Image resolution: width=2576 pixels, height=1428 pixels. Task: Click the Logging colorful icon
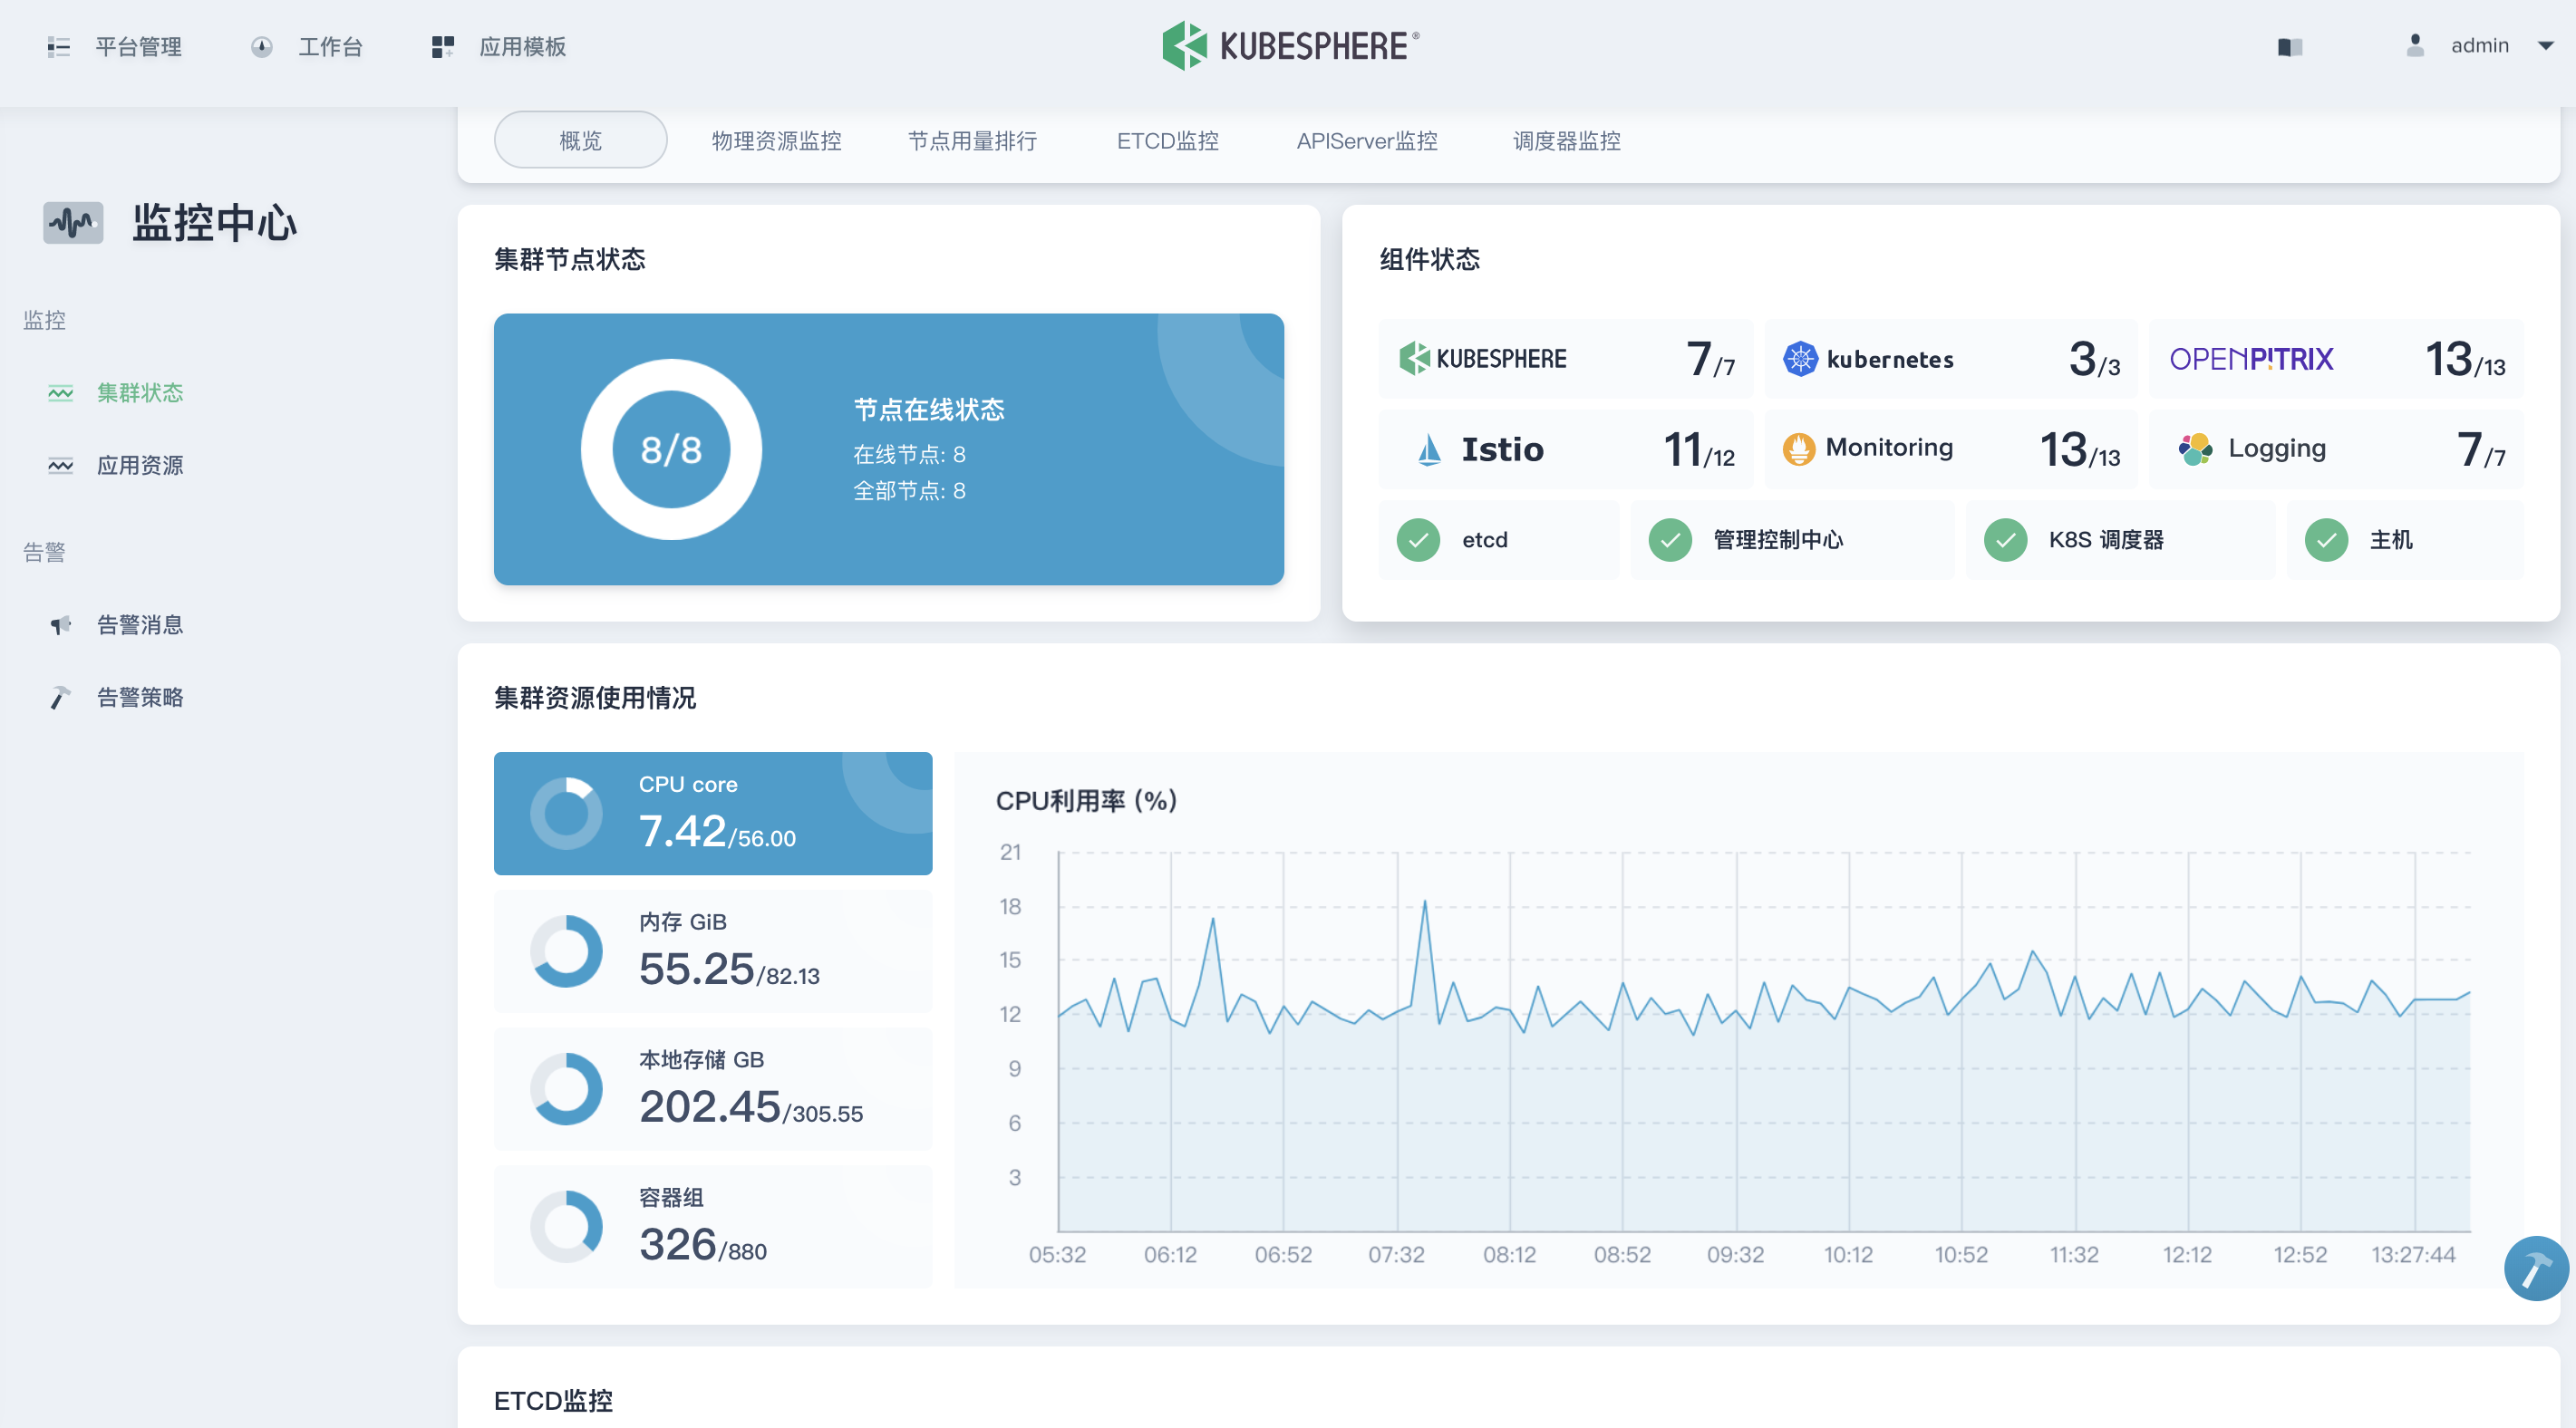pos(2195,449)
